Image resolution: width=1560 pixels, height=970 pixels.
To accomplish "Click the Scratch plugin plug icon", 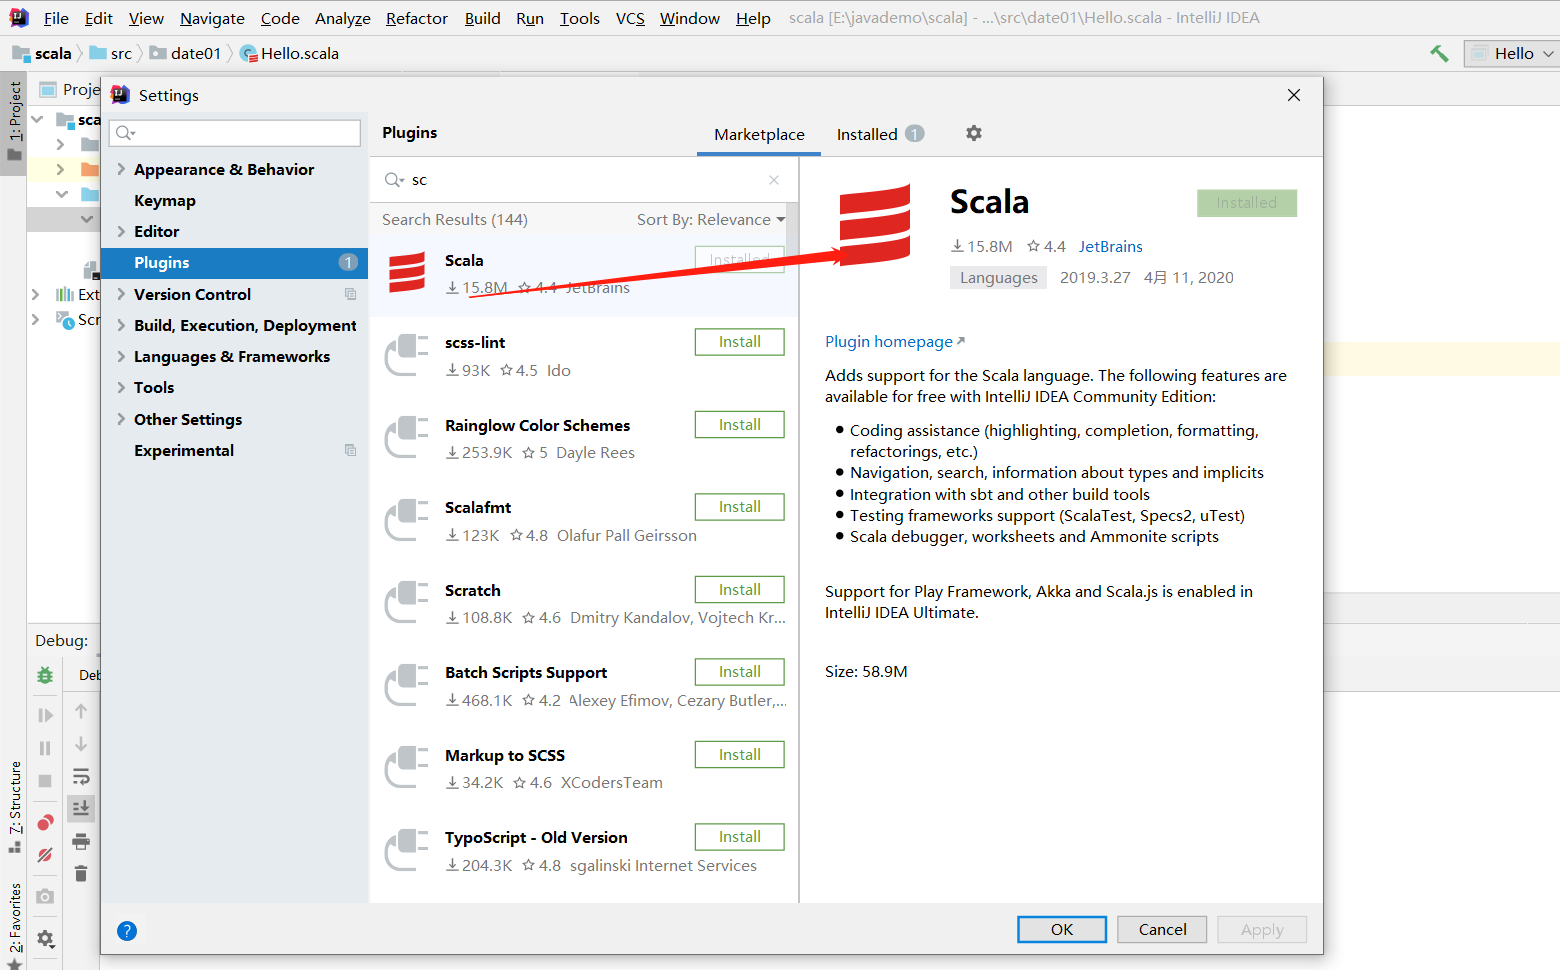I will coord(407,604).
